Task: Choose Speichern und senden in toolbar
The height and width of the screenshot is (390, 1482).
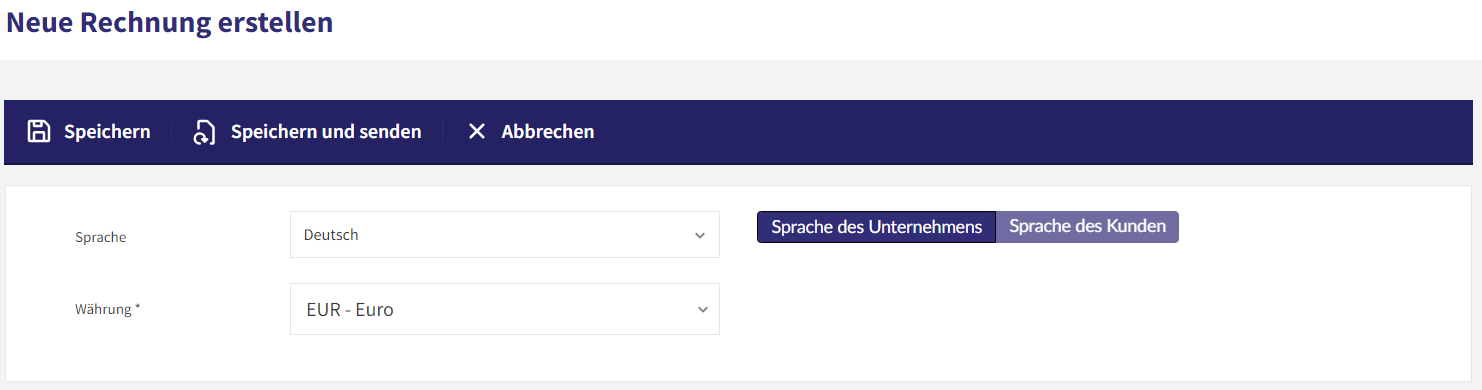Action: point(326,132)
